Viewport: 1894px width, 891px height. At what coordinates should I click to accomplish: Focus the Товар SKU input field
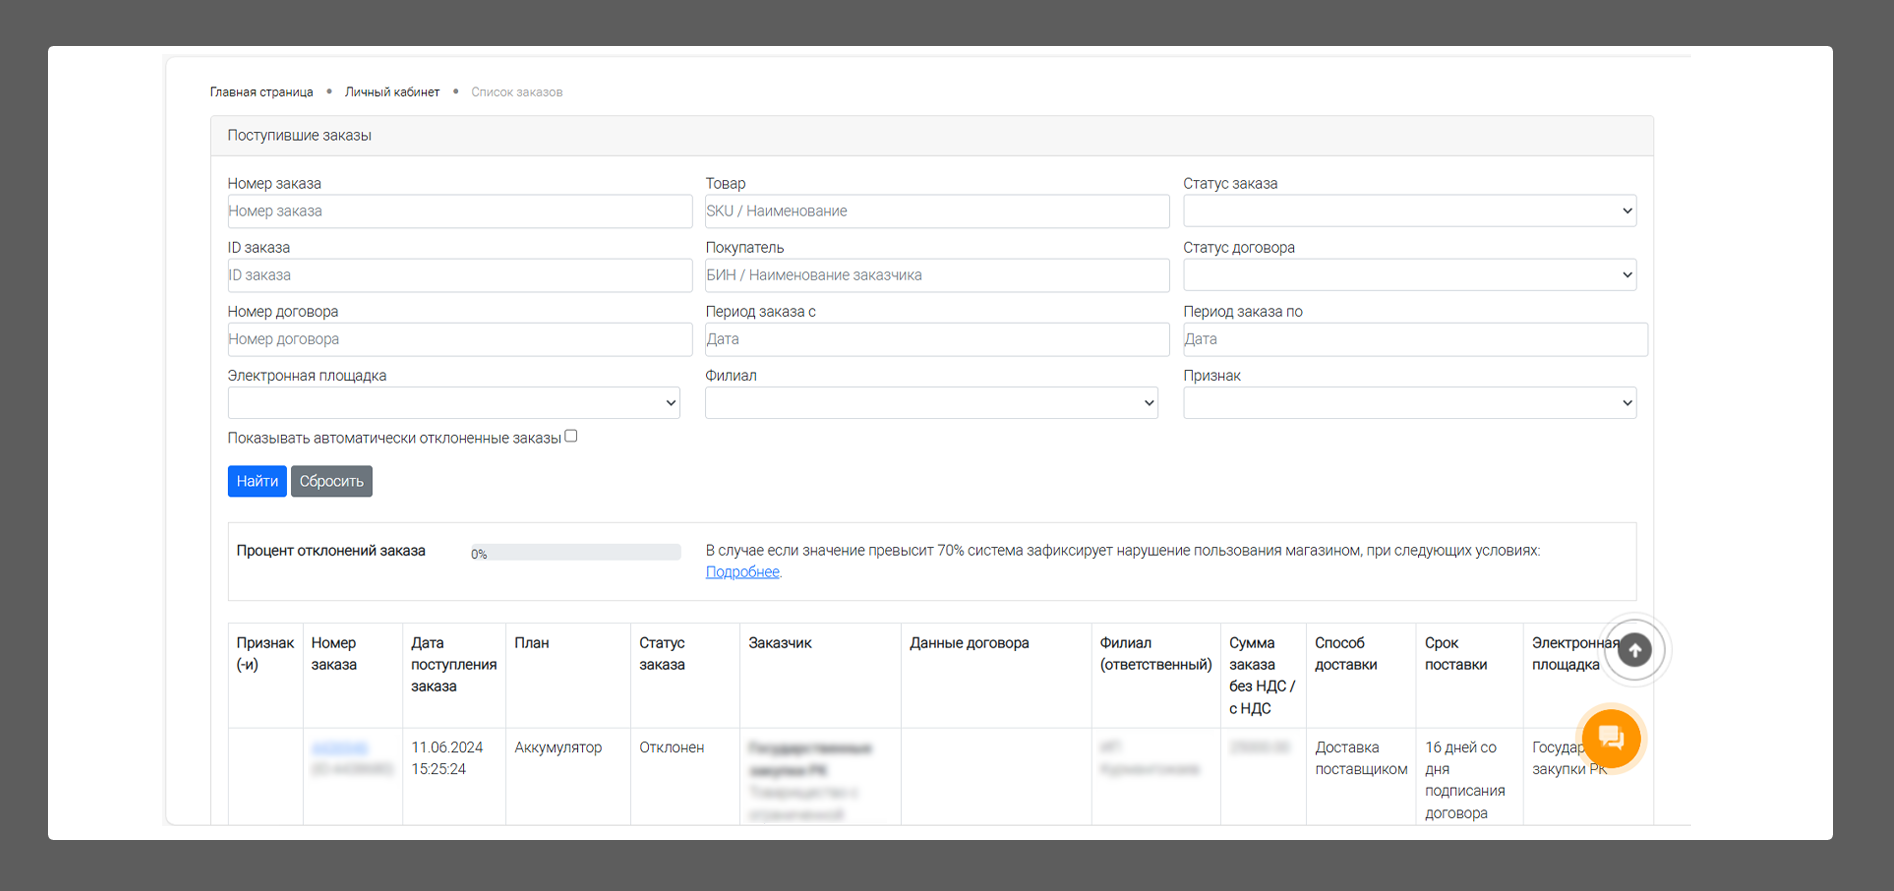click(937, 211)
